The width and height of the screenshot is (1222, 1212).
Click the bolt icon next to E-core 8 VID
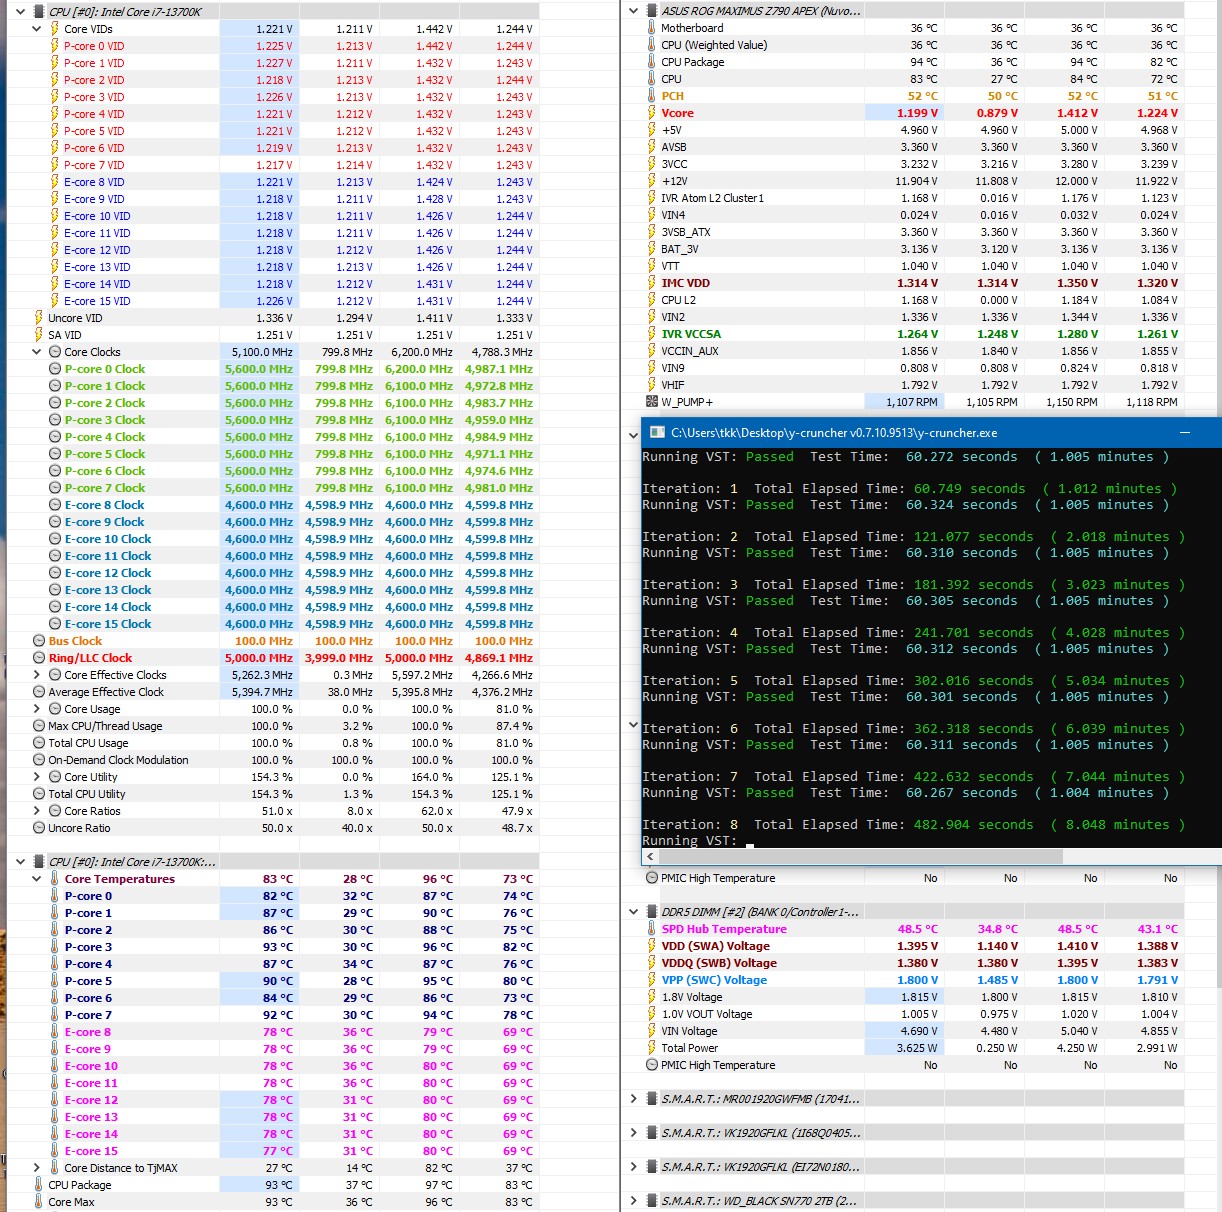[x=55, y=182]
